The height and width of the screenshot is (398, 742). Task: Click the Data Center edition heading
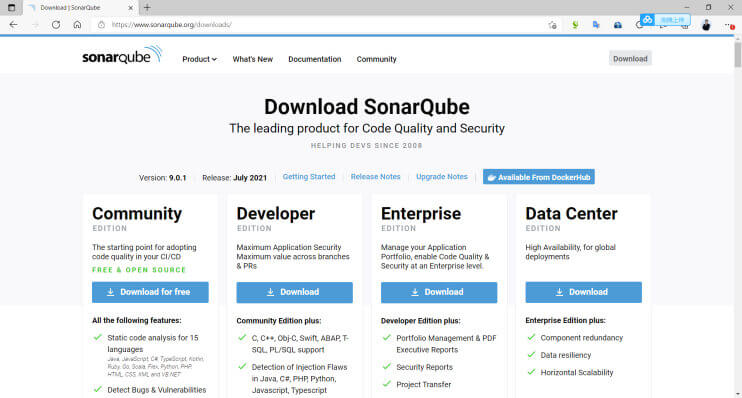coord(571,214)
